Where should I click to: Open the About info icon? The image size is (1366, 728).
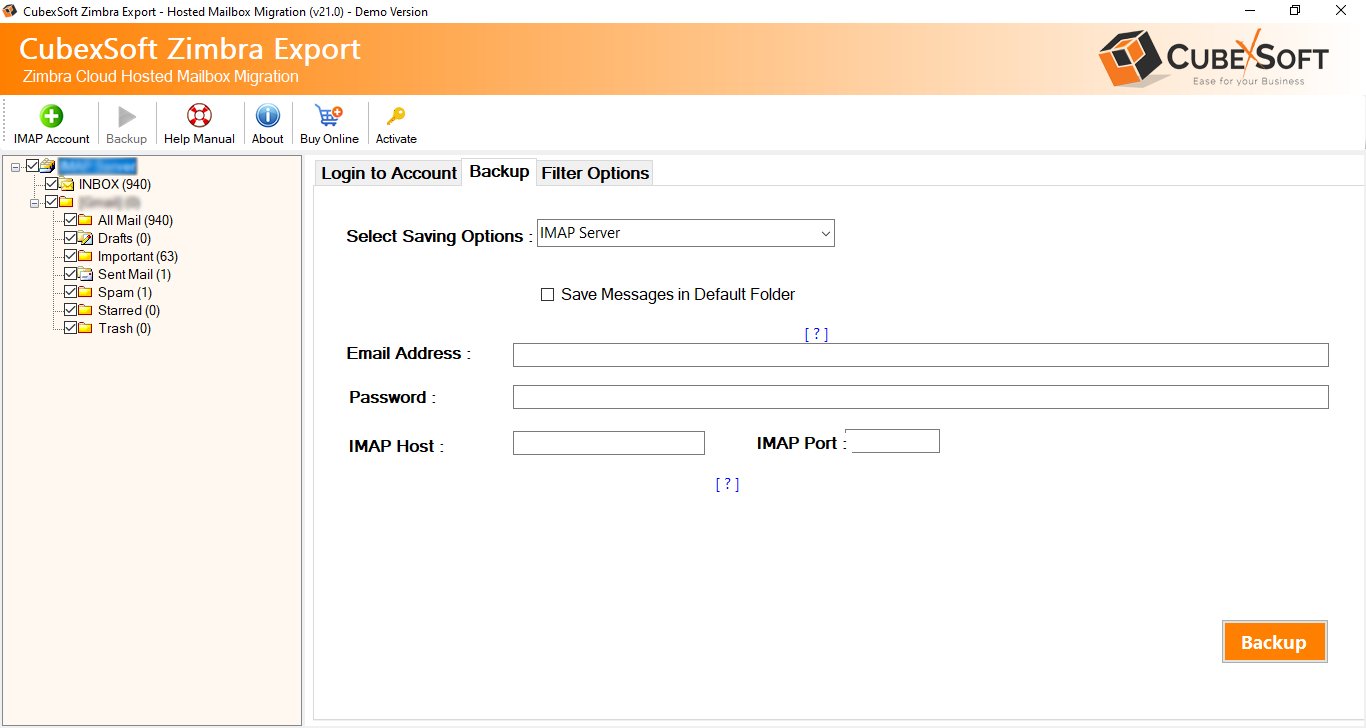[x=267, y=116]
